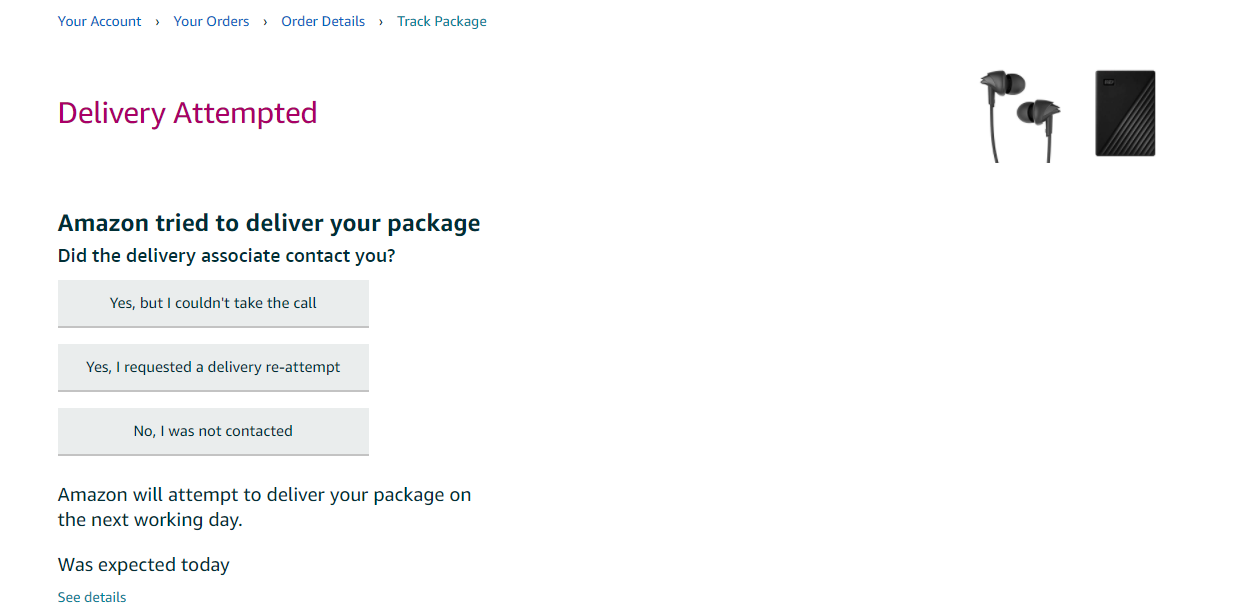1239x613 pixels.
Task: Click "Amazon tried to deliver your package" heading
Action: (269, 223)
